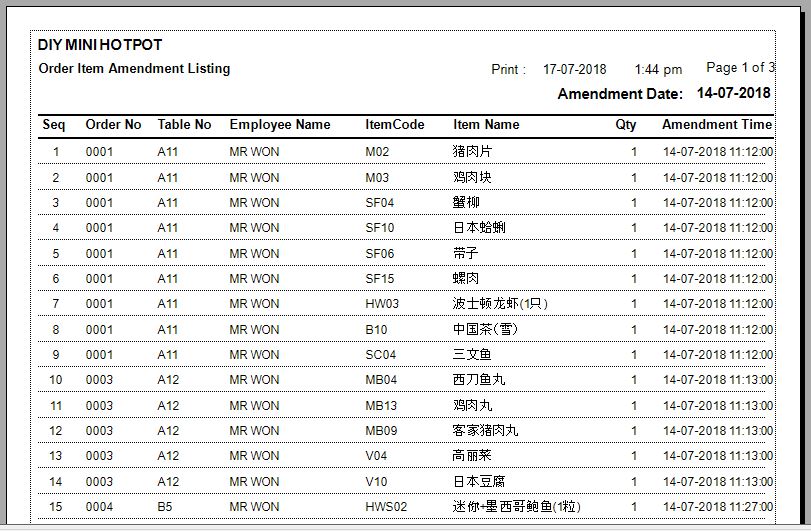
Task: Click item name 鸡肉丸
Action: (473, 405)
